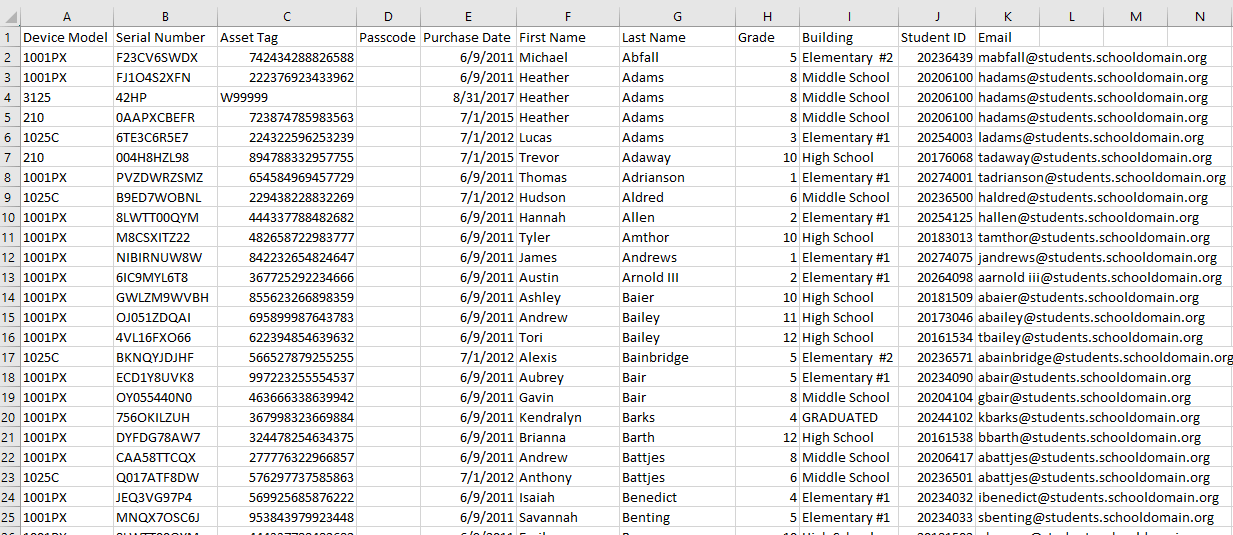Select row 17 header

[x=10, y=357]
